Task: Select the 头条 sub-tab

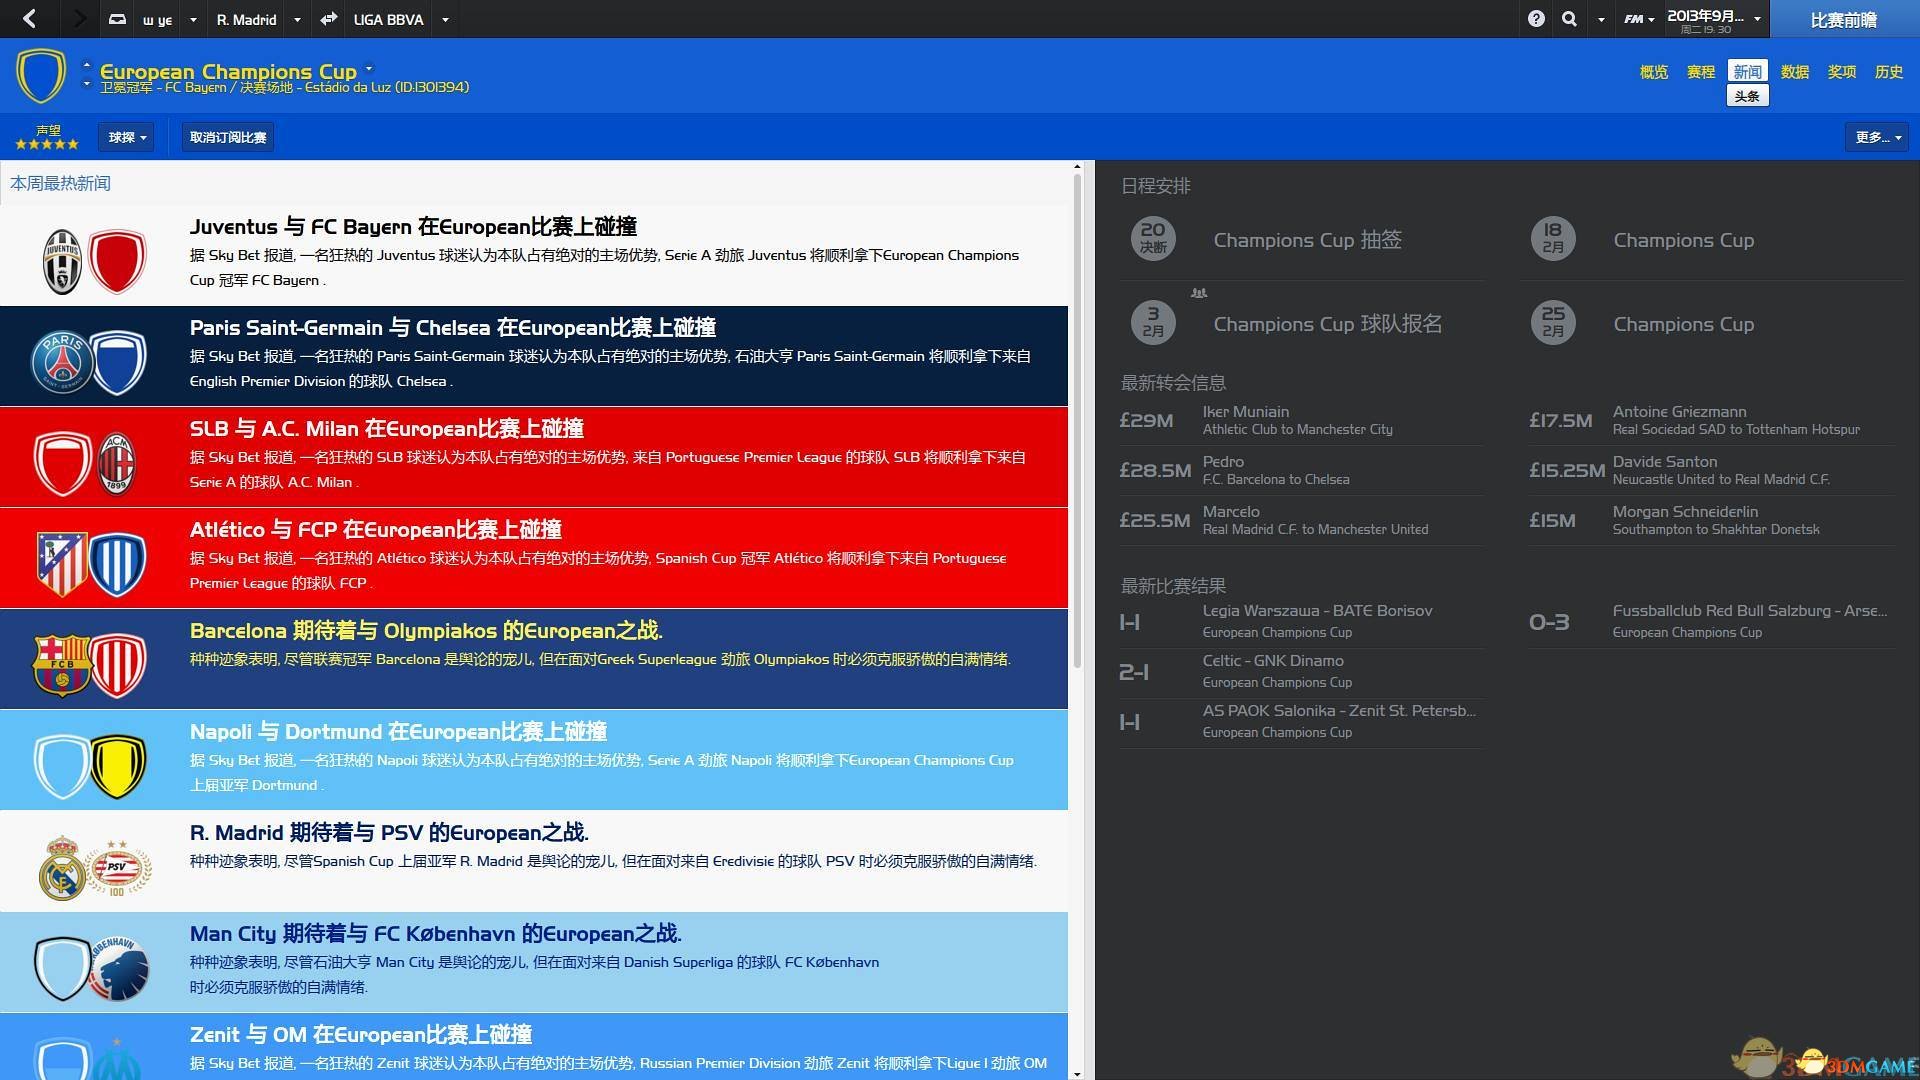Action: [1747, 96]
